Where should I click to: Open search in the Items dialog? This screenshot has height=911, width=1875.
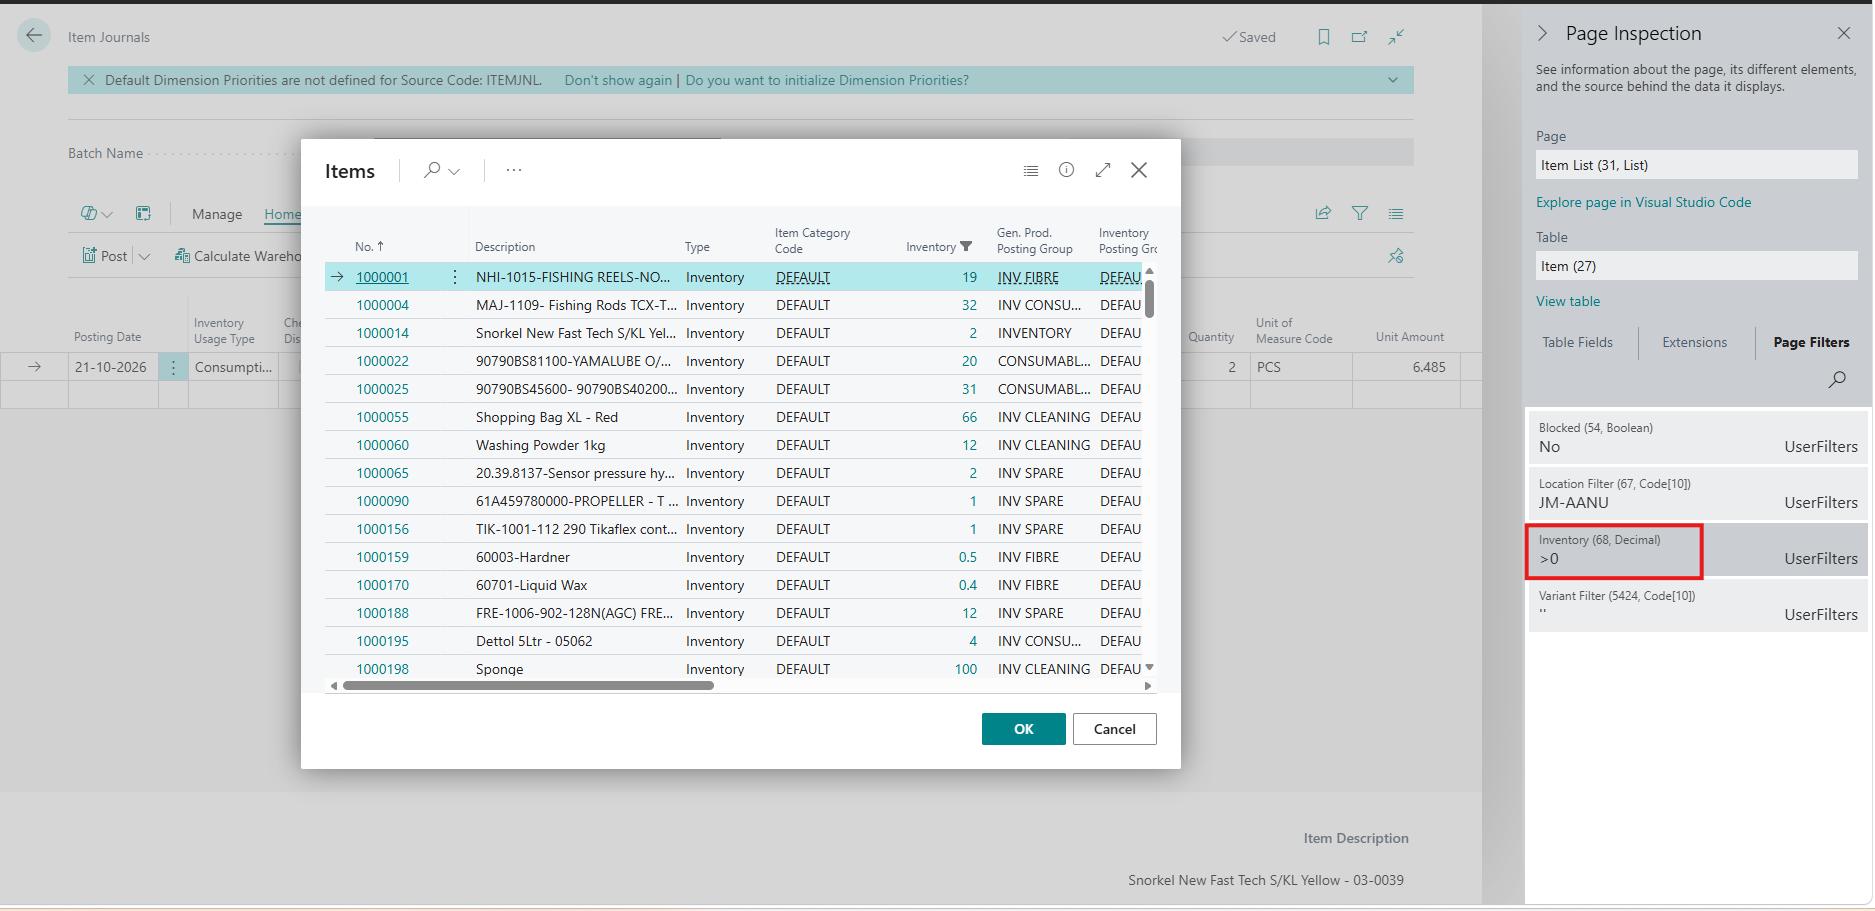[432, 170]
